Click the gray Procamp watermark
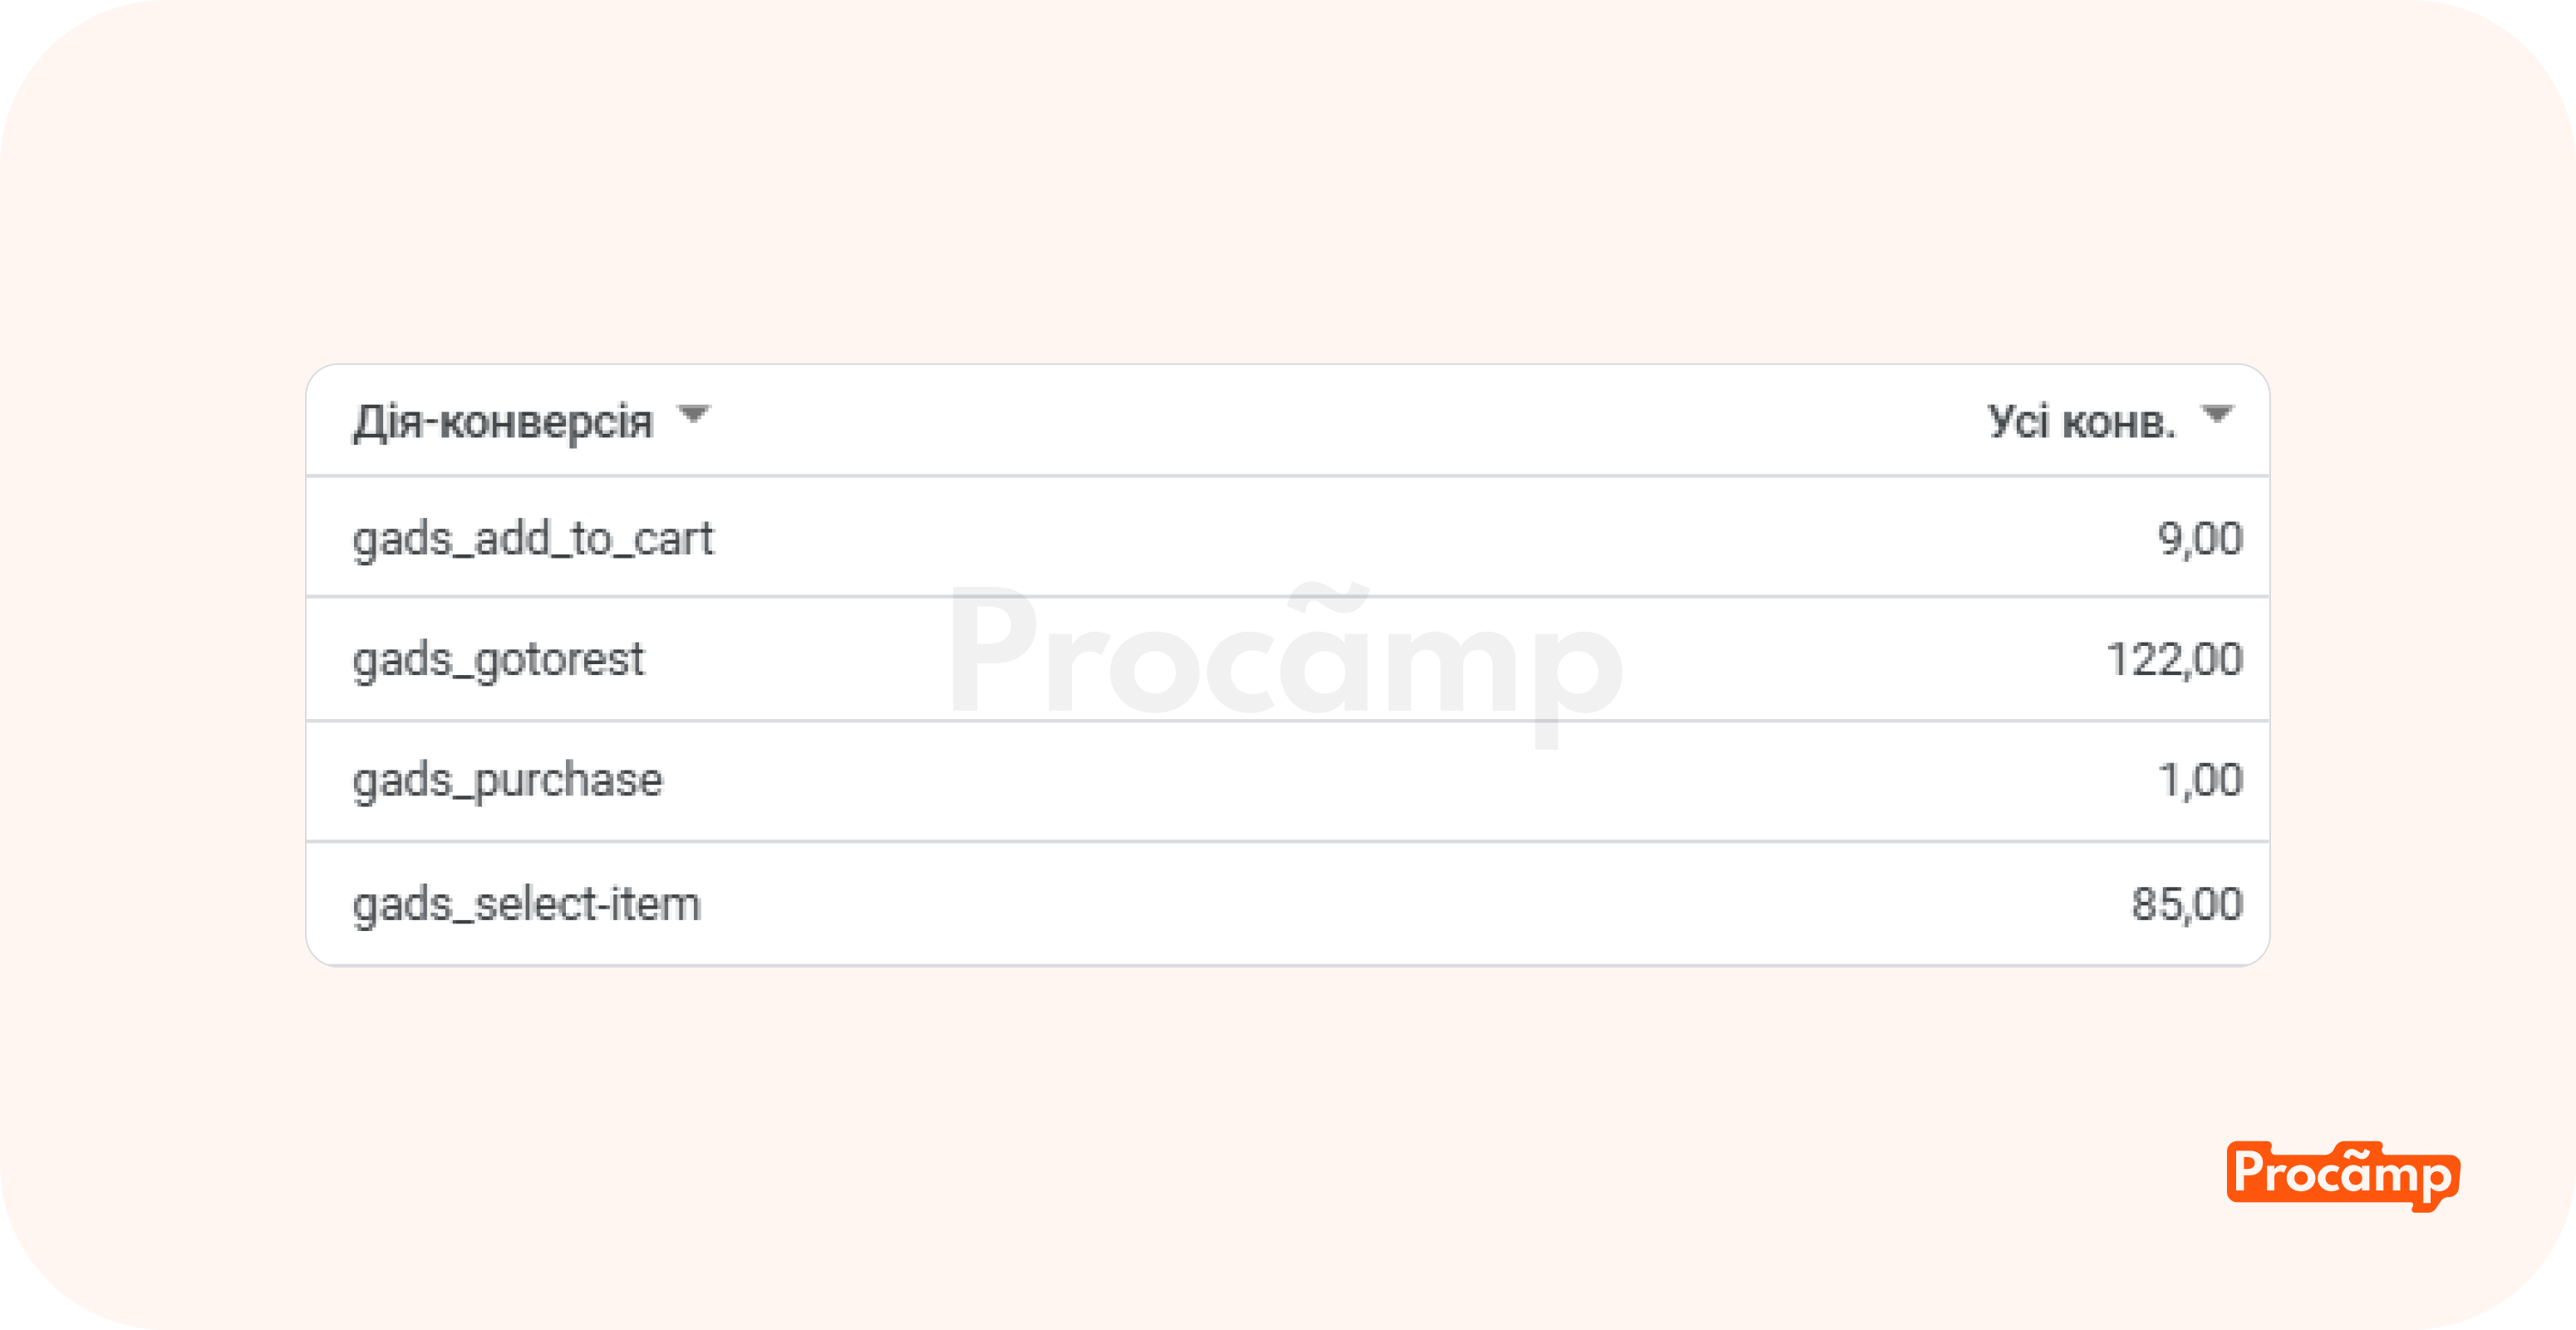This screenshot has height=1330, width=2576. (x=1285, y=655)
